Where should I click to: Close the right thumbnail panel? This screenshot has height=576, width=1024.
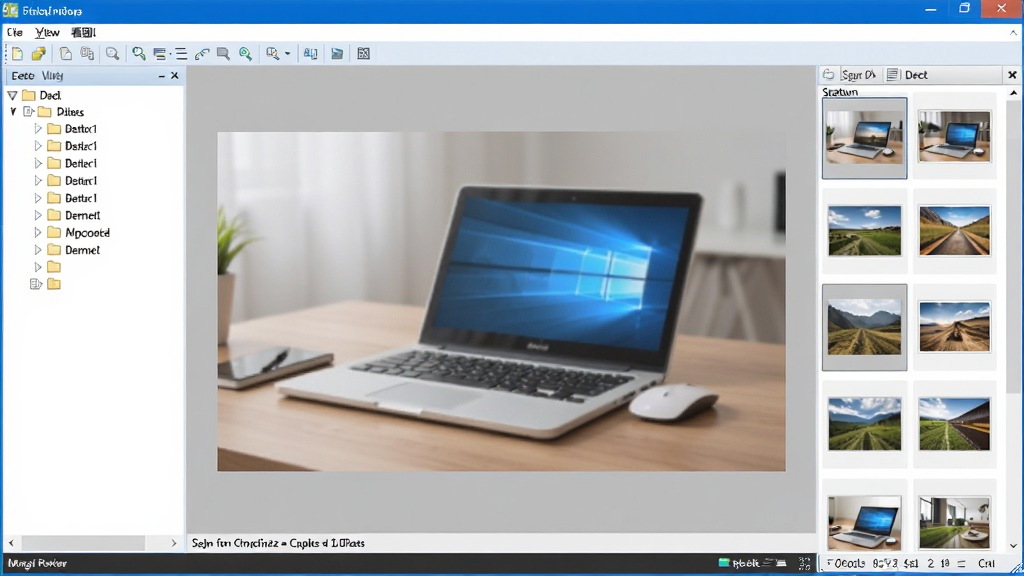click(x=1012, y=75)
